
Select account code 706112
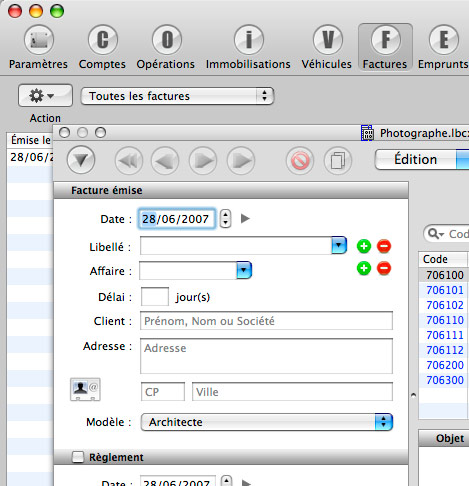tap(445, 350)
